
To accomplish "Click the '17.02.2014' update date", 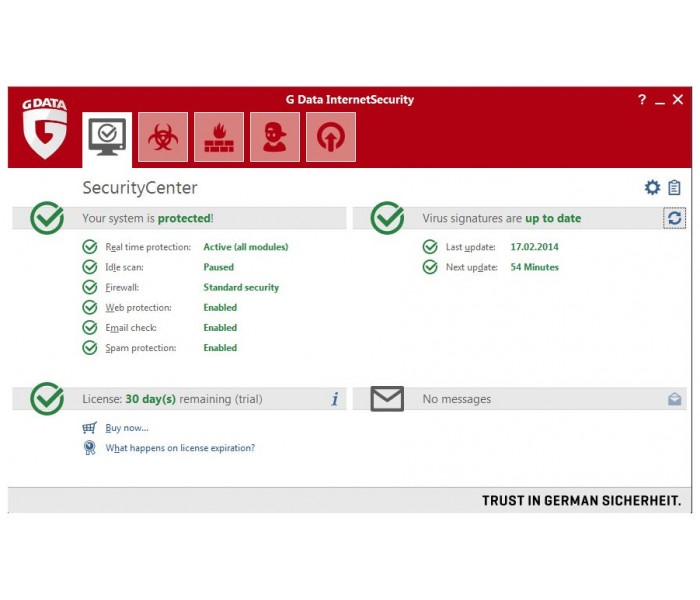I will click(534, 247).
